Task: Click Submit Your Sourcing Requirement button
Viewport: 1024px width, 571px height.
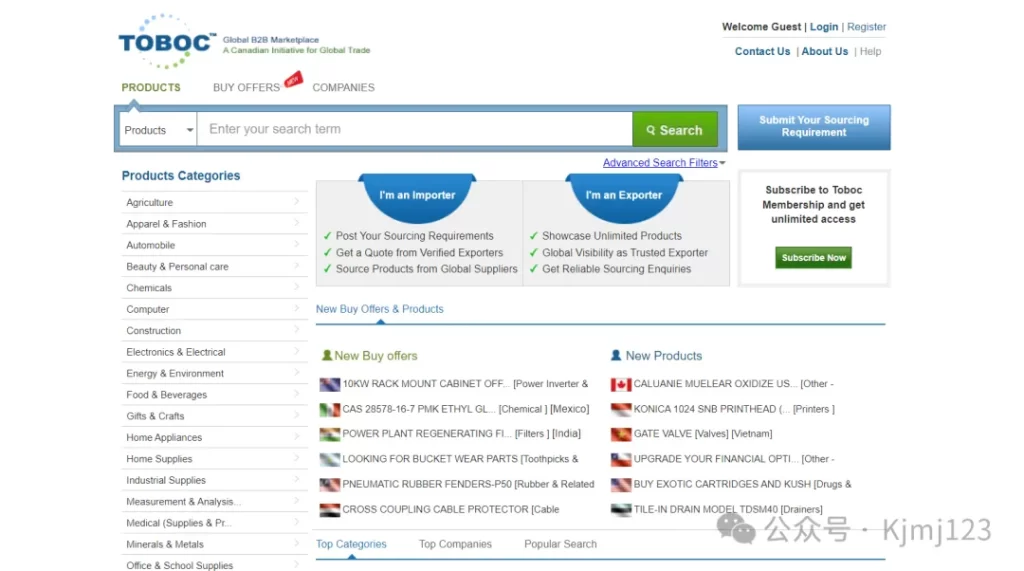Action: [814, 127]
